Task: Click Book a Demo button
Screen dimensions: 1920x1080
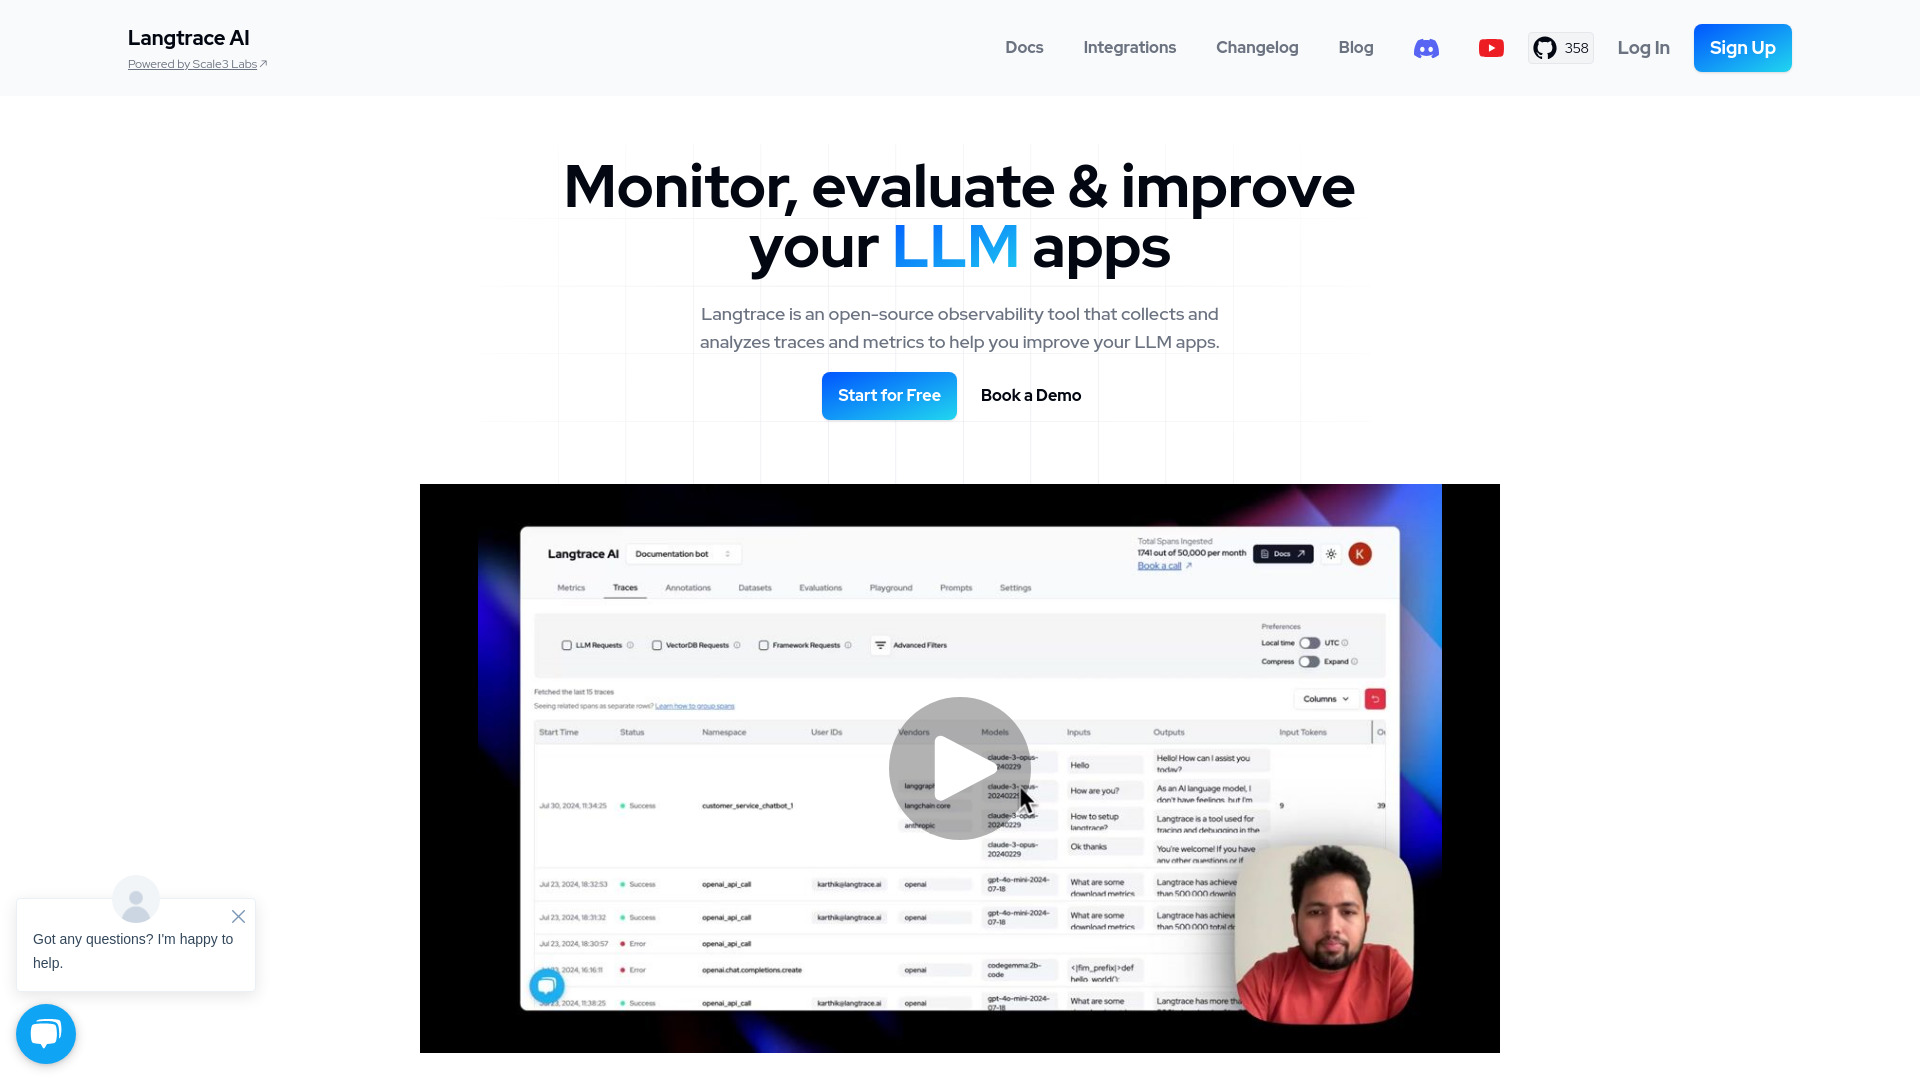Action: tap(1031, 396)
